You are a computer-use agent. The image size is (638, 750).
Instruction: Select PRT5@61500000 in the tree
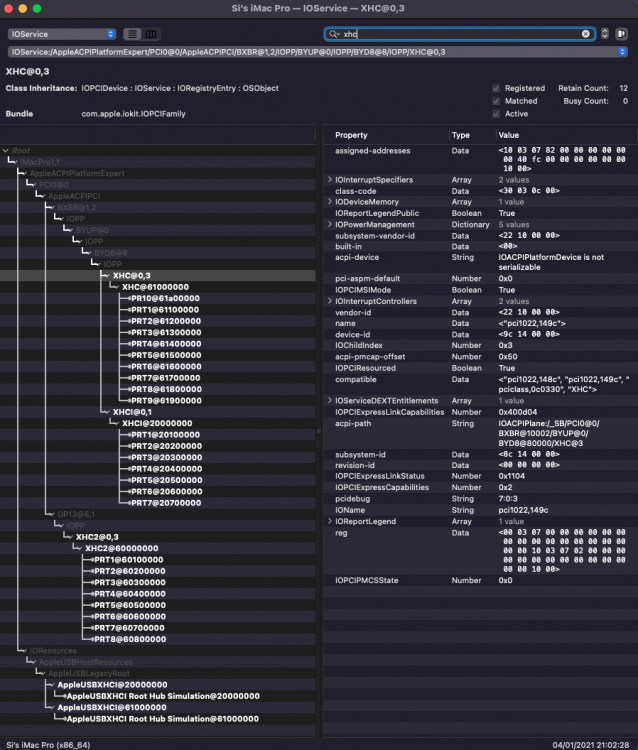166,355
